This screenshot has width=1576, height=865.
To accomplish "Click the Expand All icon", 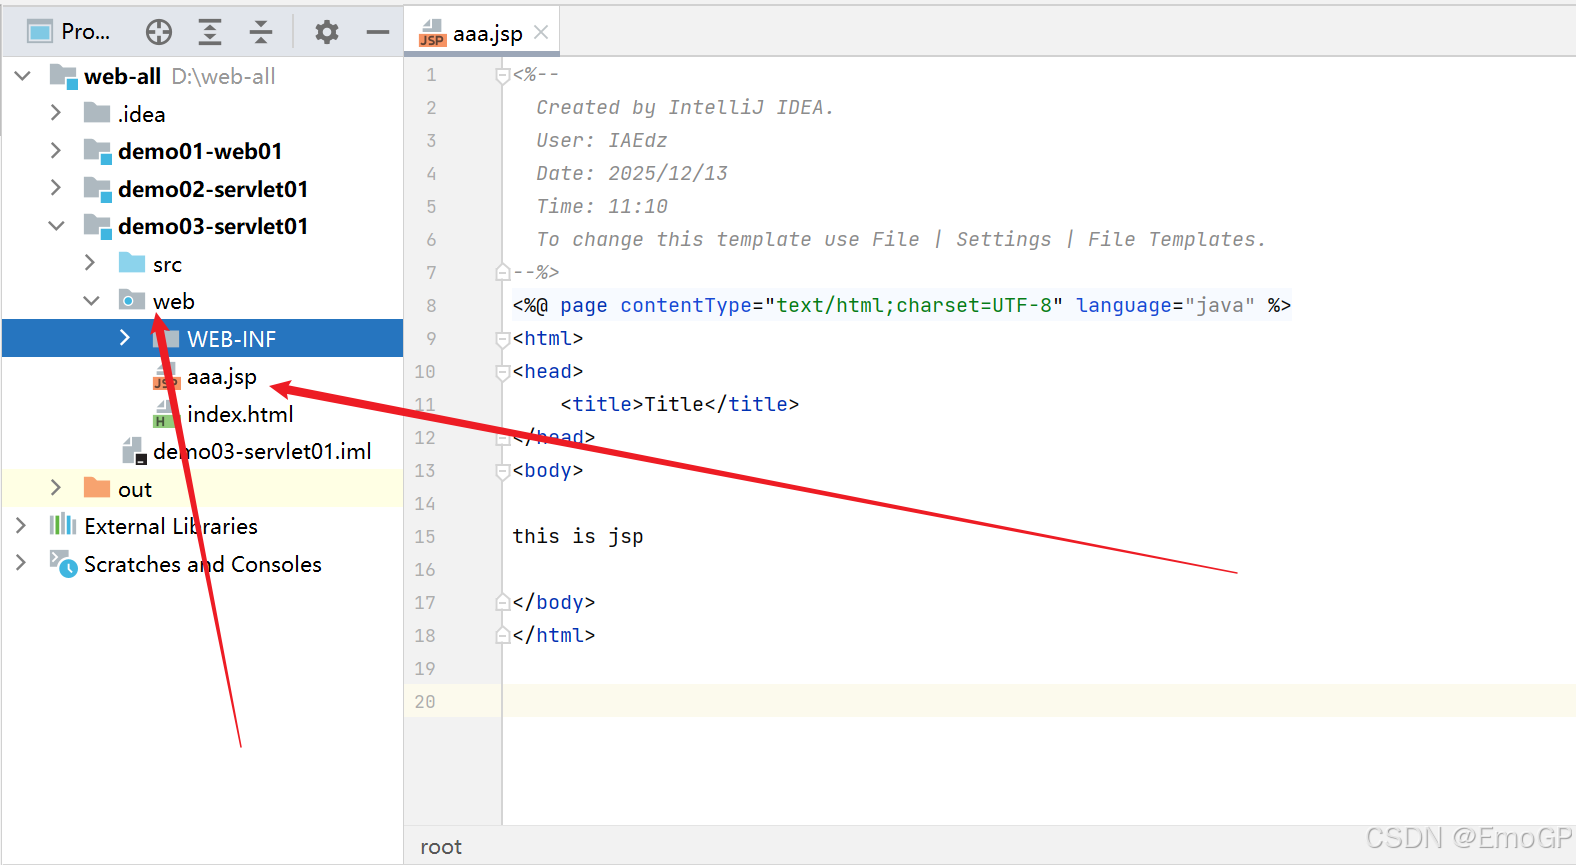I will (209, 32).
